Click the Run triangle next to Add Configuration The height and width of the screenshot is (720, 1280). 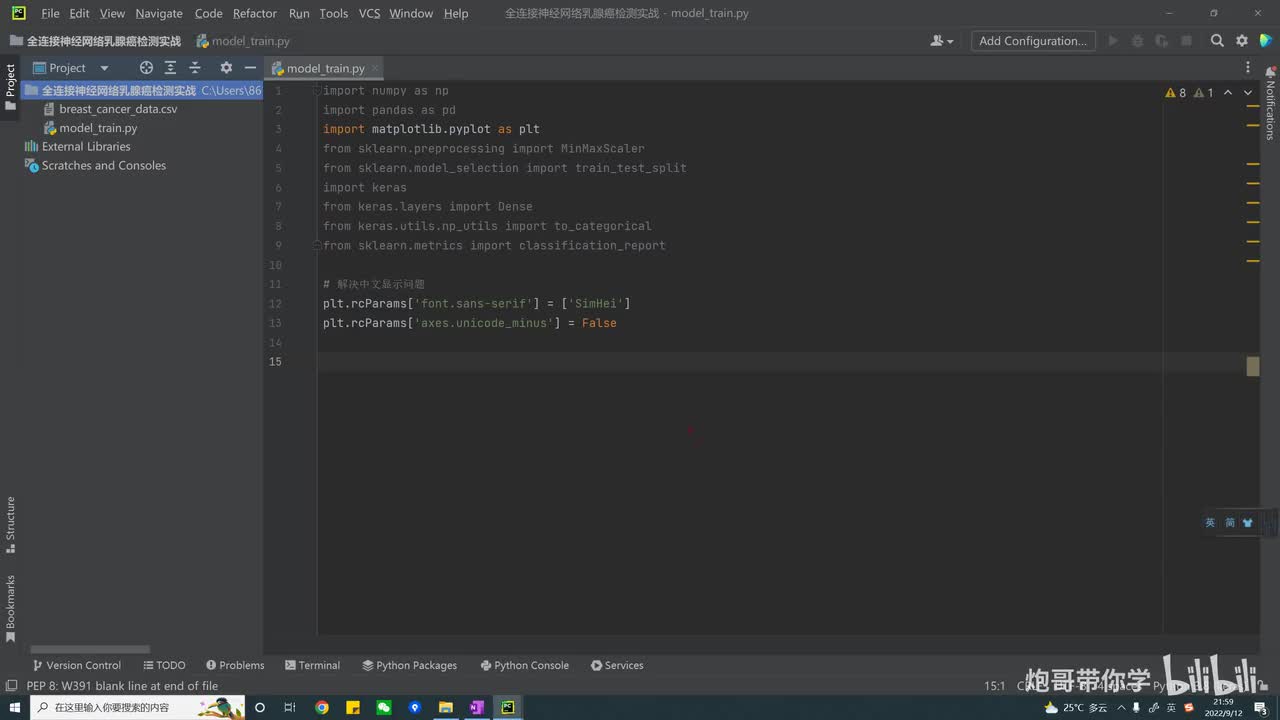(1113, 41)
